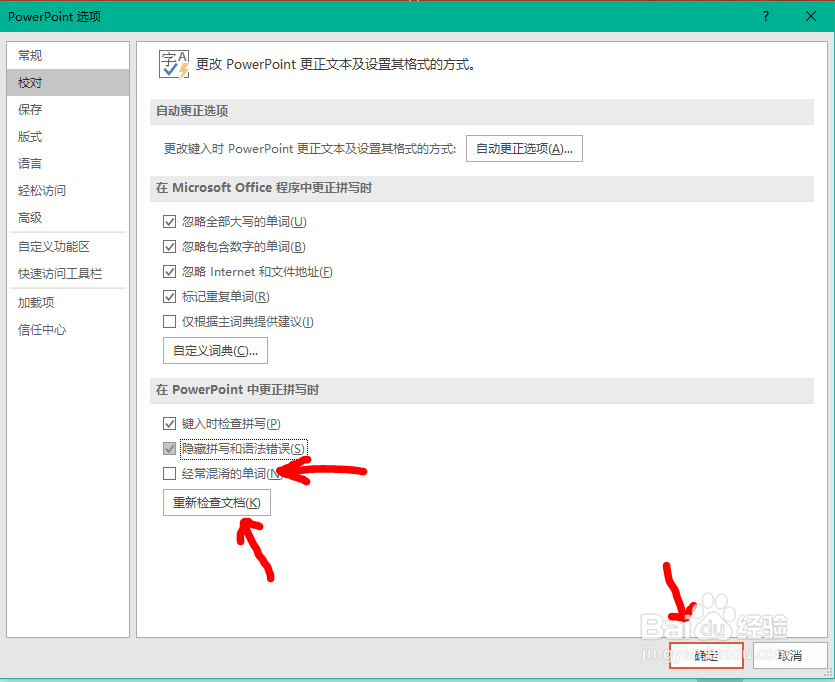Close the PowerPoint 选项 dialog
Viewport: 835px width, 682px height.
pos(811,17)
